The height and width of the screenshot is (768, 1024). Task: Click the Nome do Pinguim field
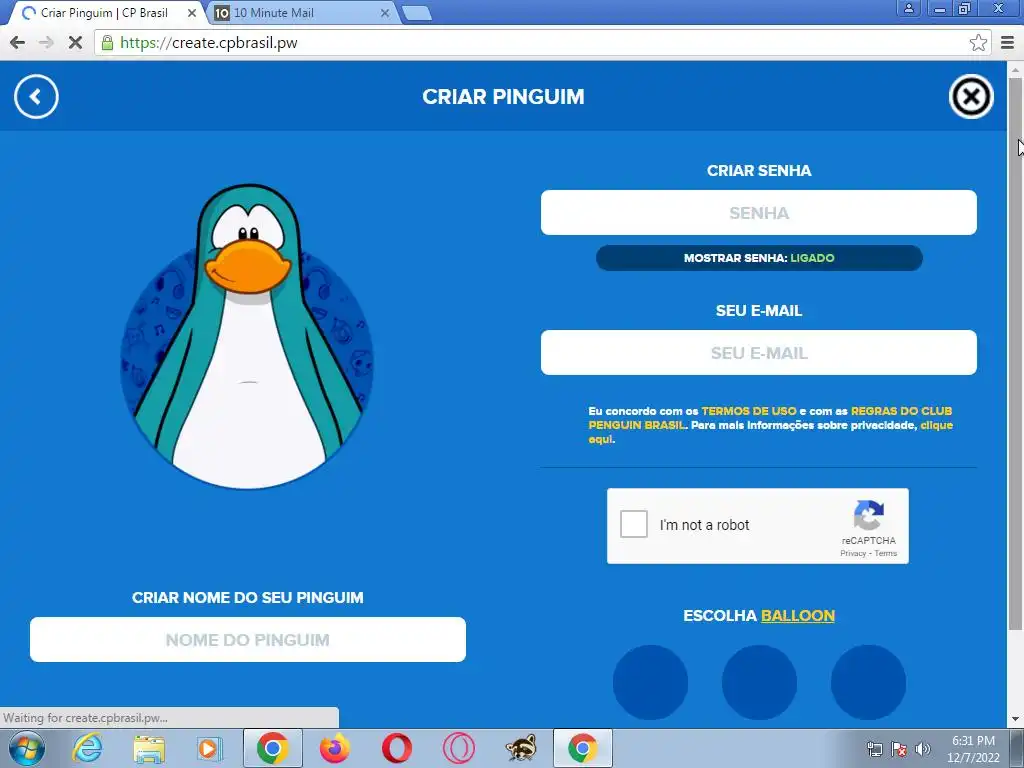248,639
